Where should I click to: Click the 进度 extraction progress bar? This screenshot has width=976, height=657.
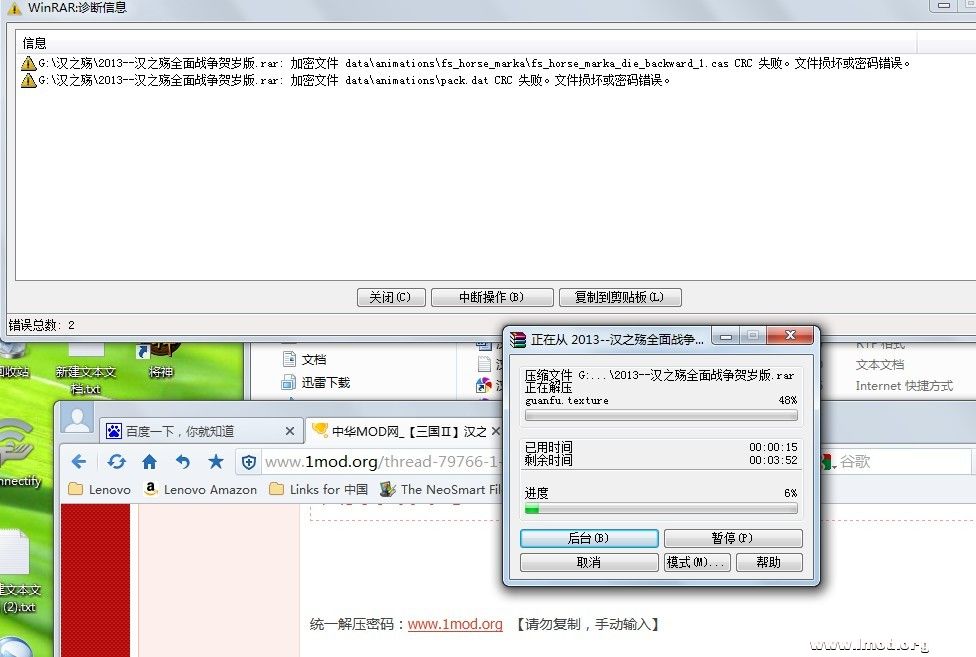[661, 510]
